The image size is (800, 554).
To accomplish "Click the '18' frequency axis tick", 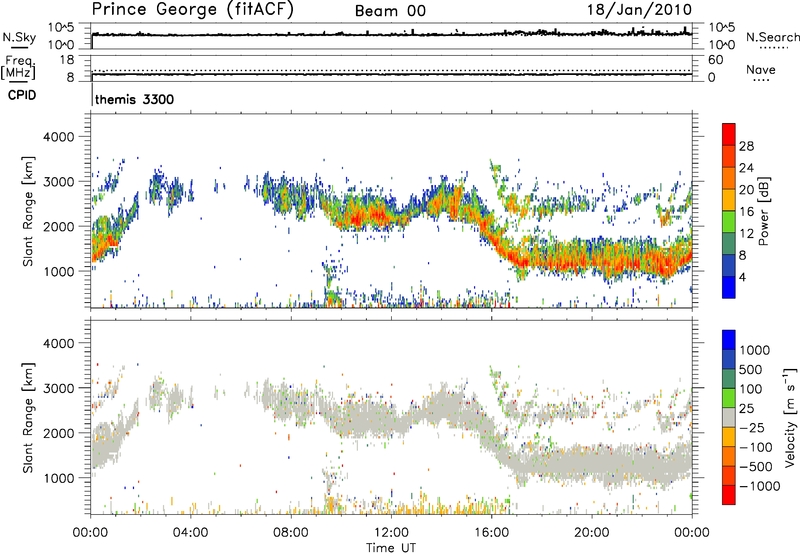I will click(67, 60).
